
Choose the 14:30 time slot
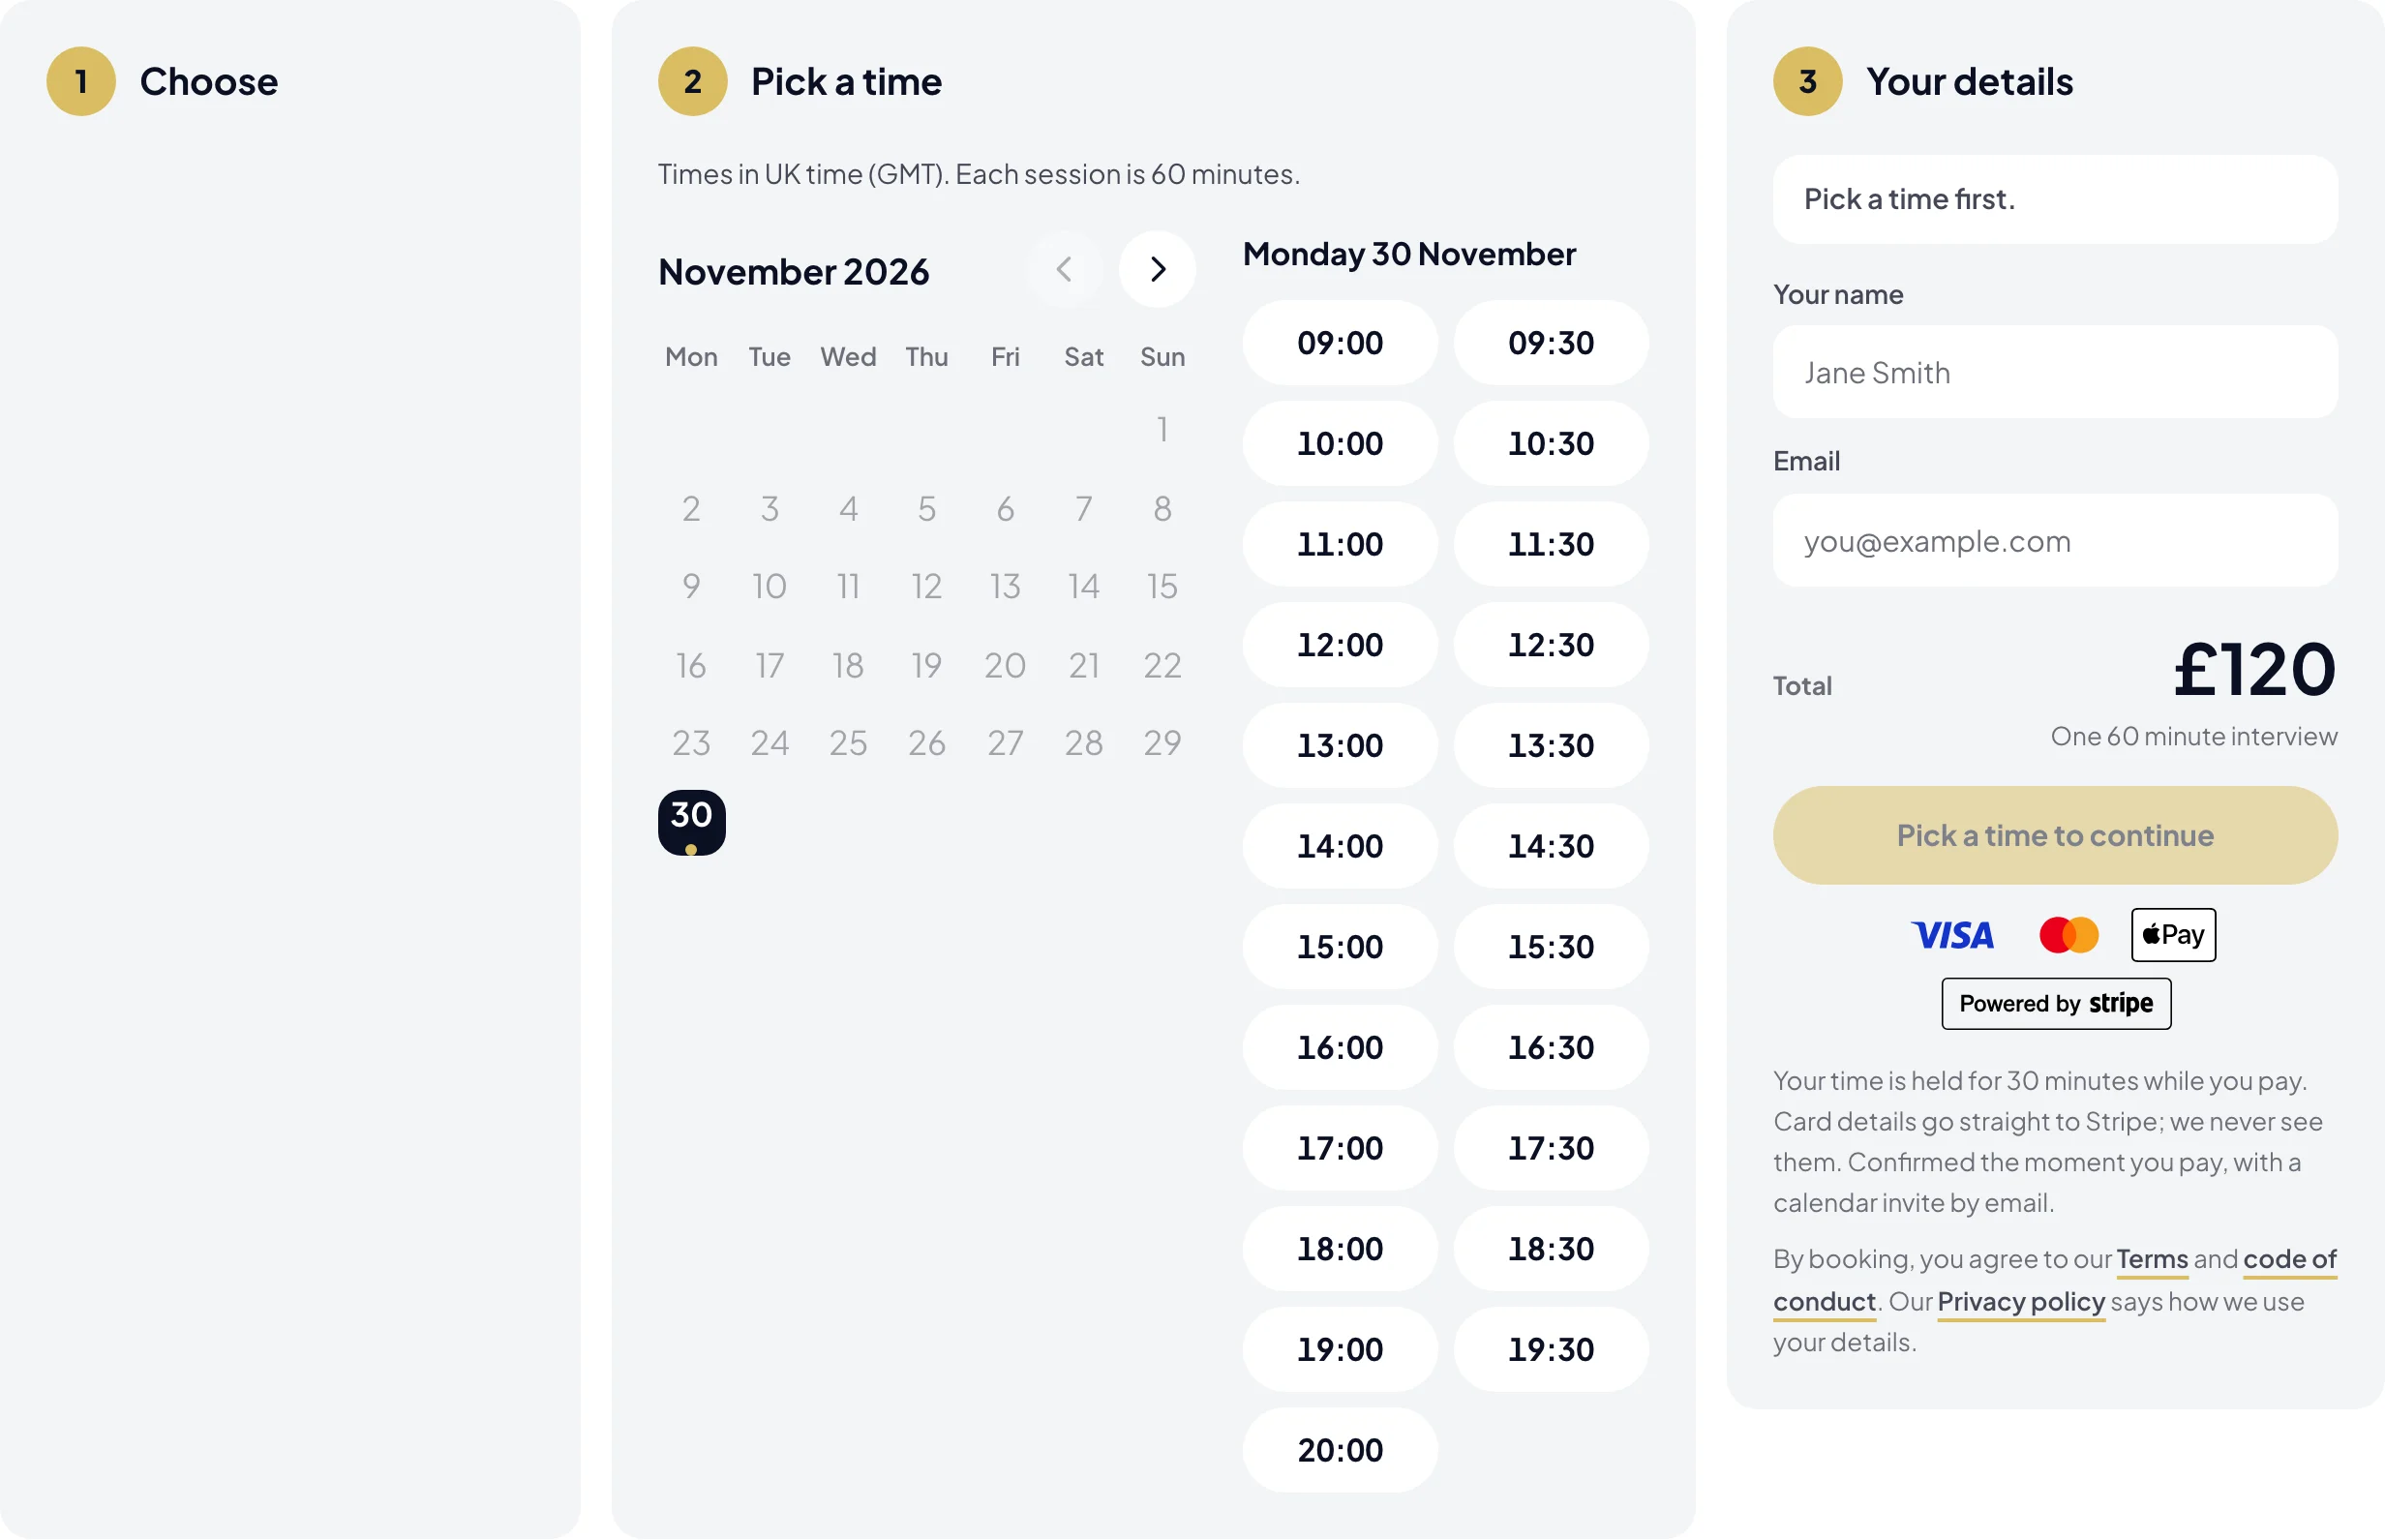point(1551,846)
